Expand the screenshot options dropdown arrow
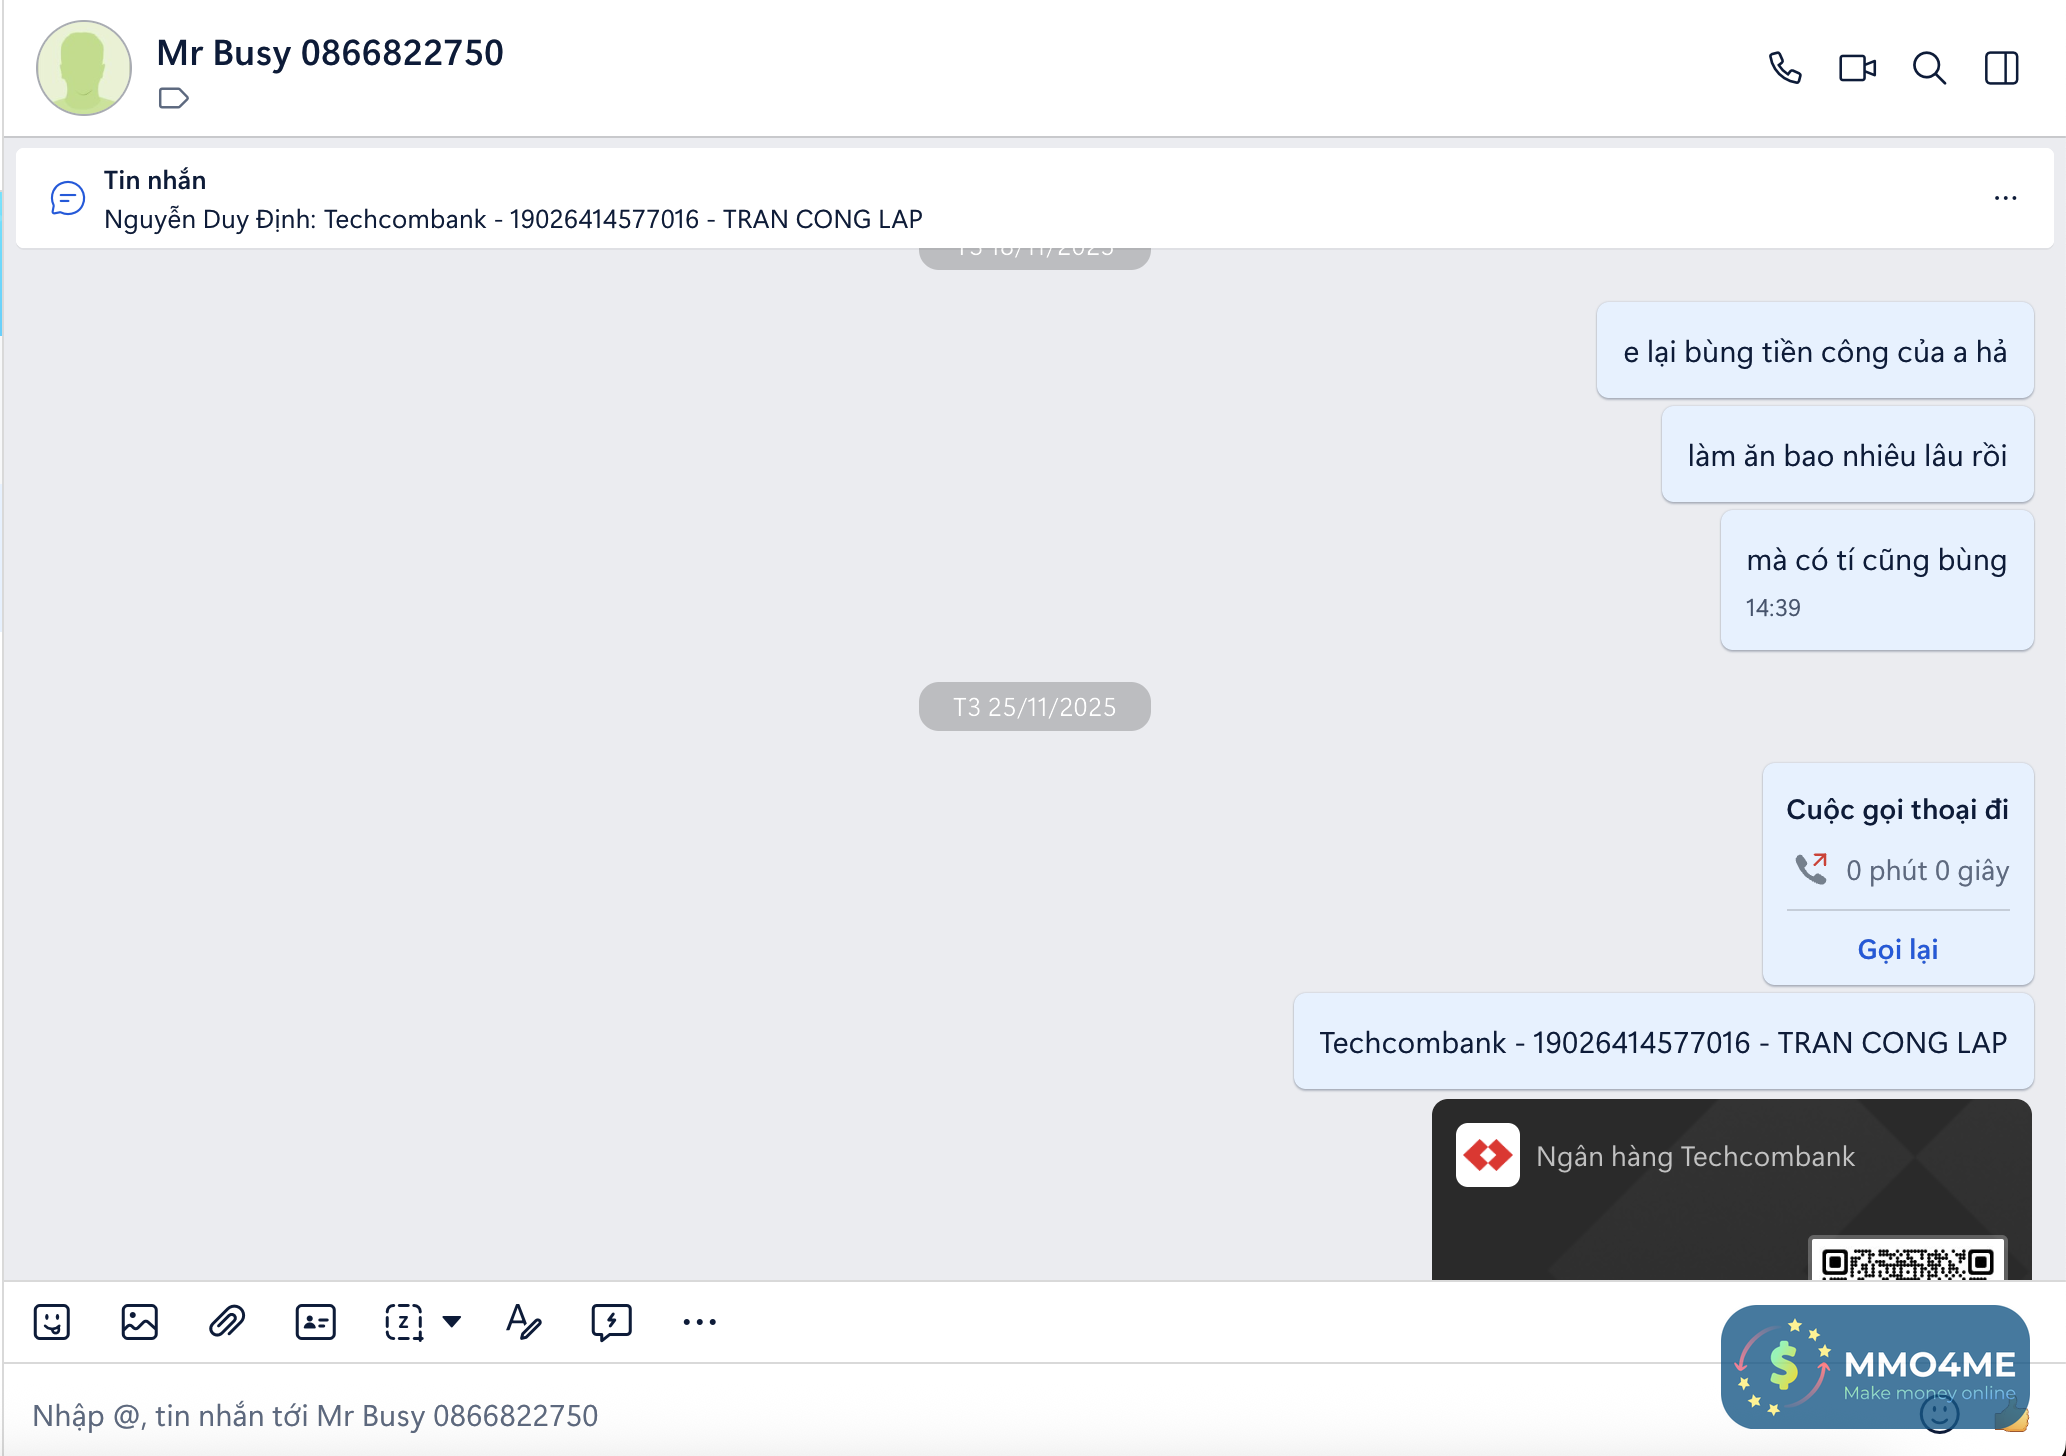Viewport: 2066px width, 1456px height. coord(452,1322)
